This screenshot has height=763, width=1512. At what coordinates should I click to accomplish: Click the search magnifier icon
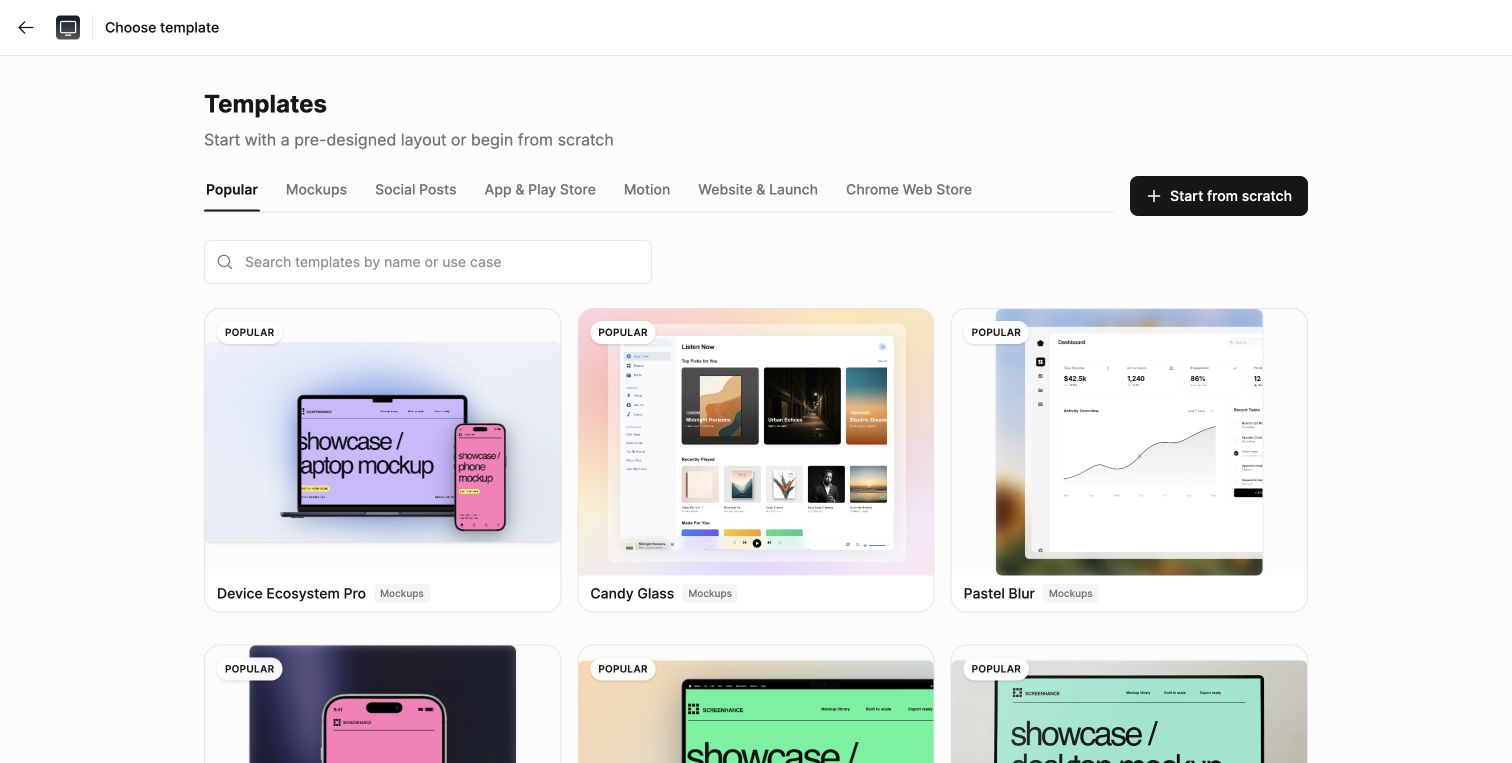[x=225, y=262]
